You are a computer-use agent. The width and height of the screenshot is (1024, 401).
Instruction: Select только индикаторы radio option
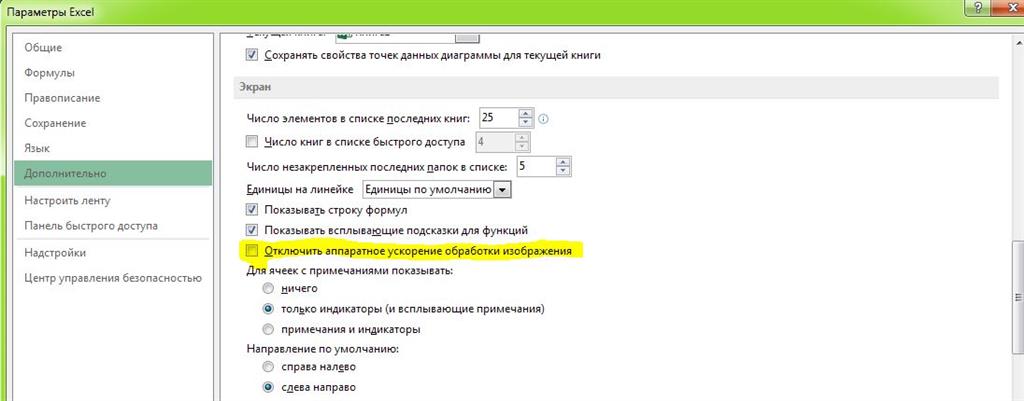[268, 309]
